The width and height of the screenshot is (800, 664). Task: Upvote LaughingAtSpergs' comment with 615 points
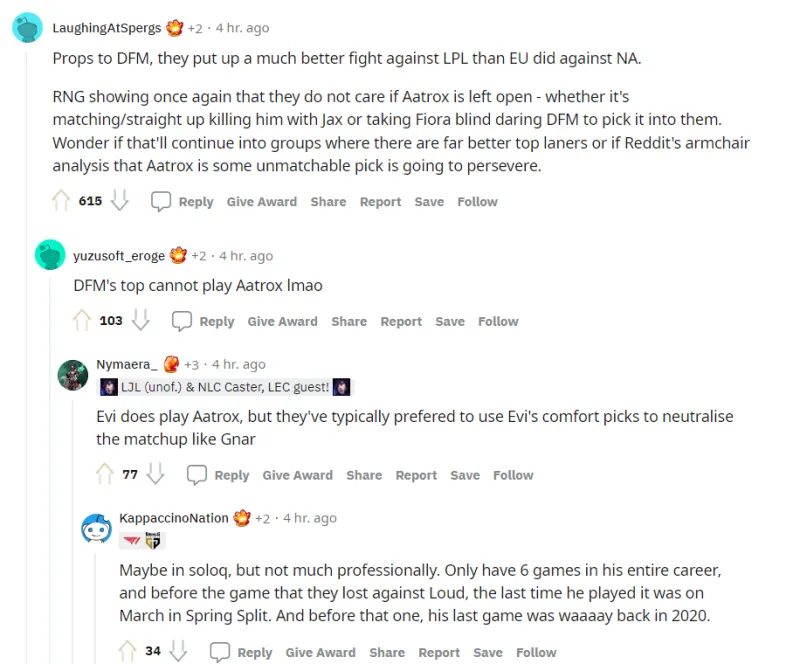[x=61, y=201]
